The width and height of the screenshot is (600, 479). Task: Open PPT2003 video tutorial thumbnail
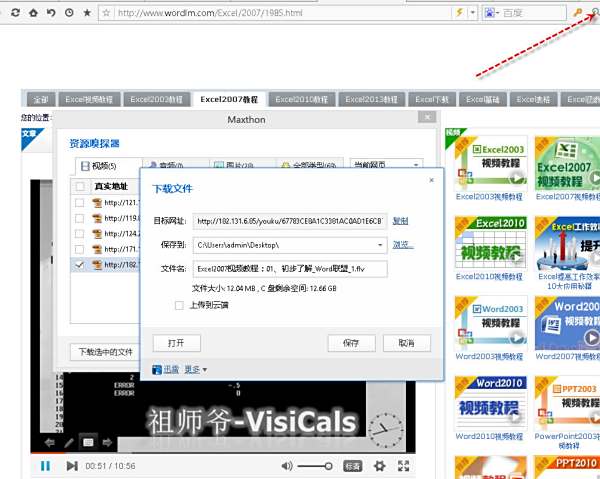[x=567, y=403]
